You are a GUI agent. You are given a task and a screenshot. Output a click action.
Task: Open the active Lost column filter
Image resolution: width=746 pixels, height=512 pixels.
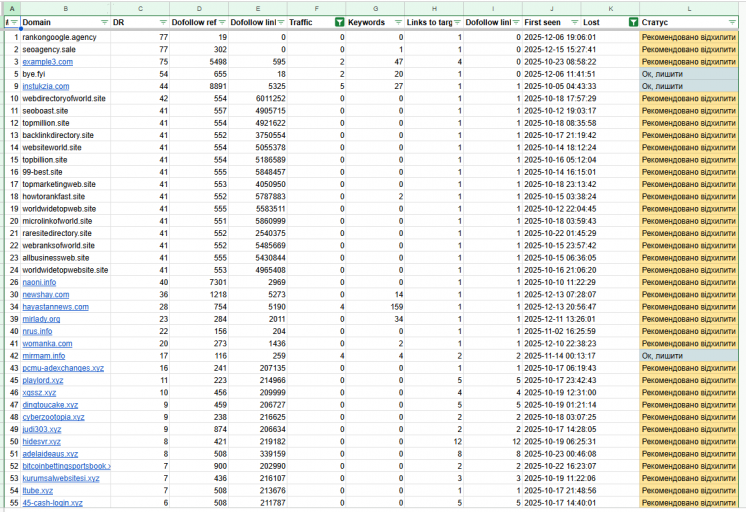click(633, 22)
